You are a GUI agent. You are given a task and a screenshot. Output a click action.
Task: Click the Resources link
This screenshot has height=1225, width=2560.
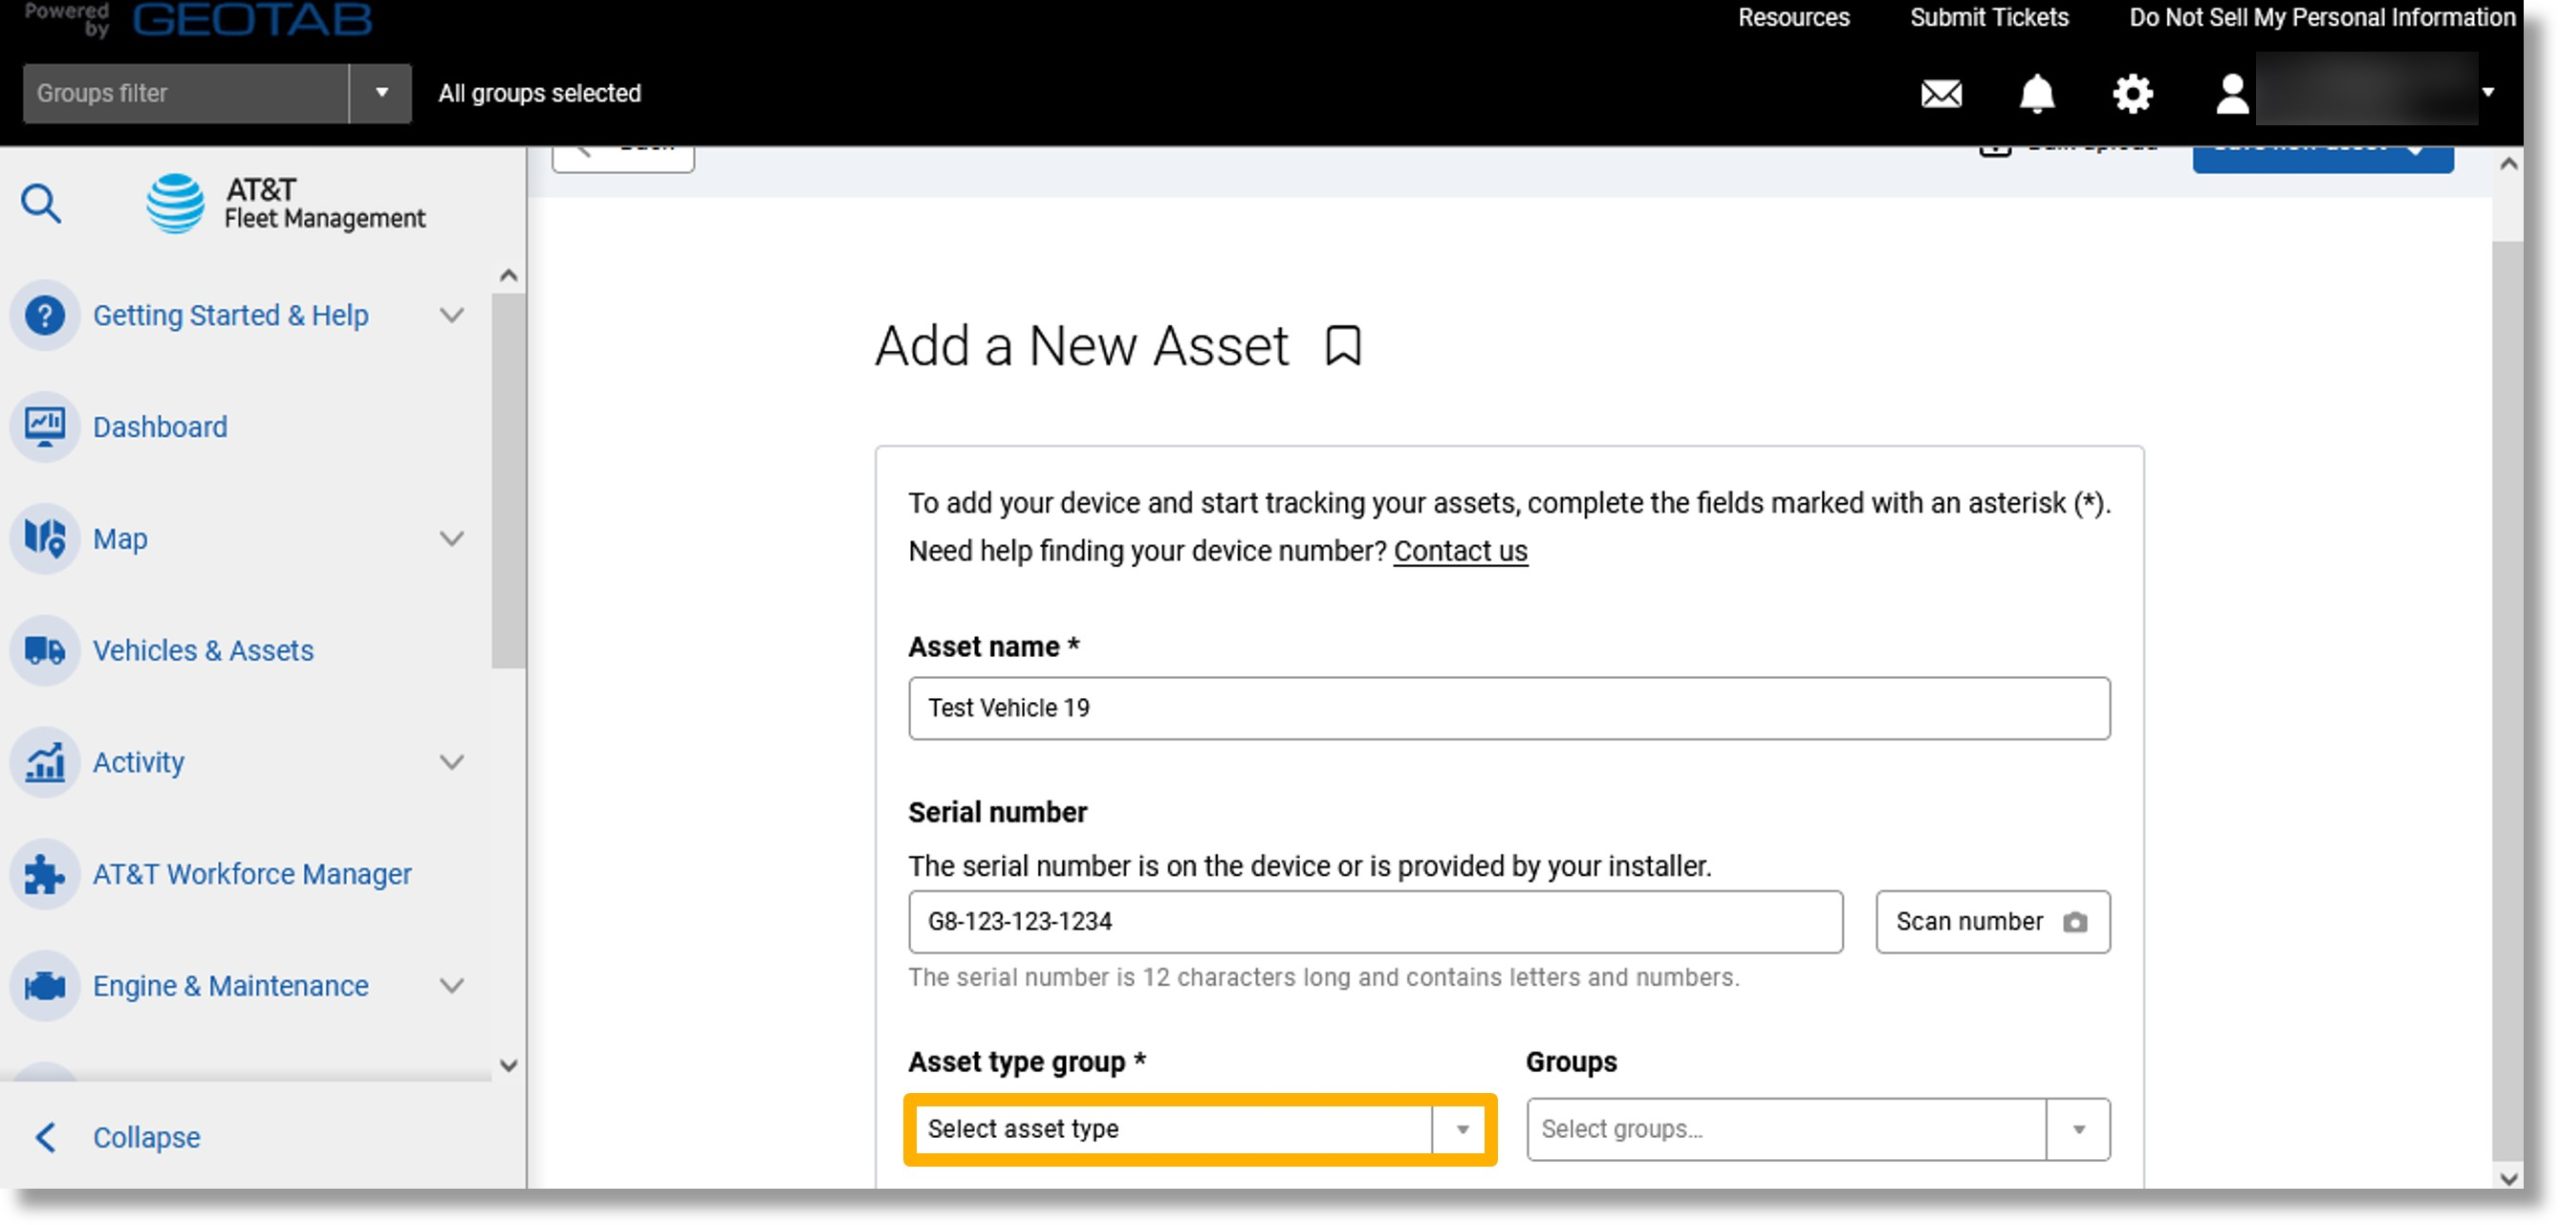[1793, 18]
